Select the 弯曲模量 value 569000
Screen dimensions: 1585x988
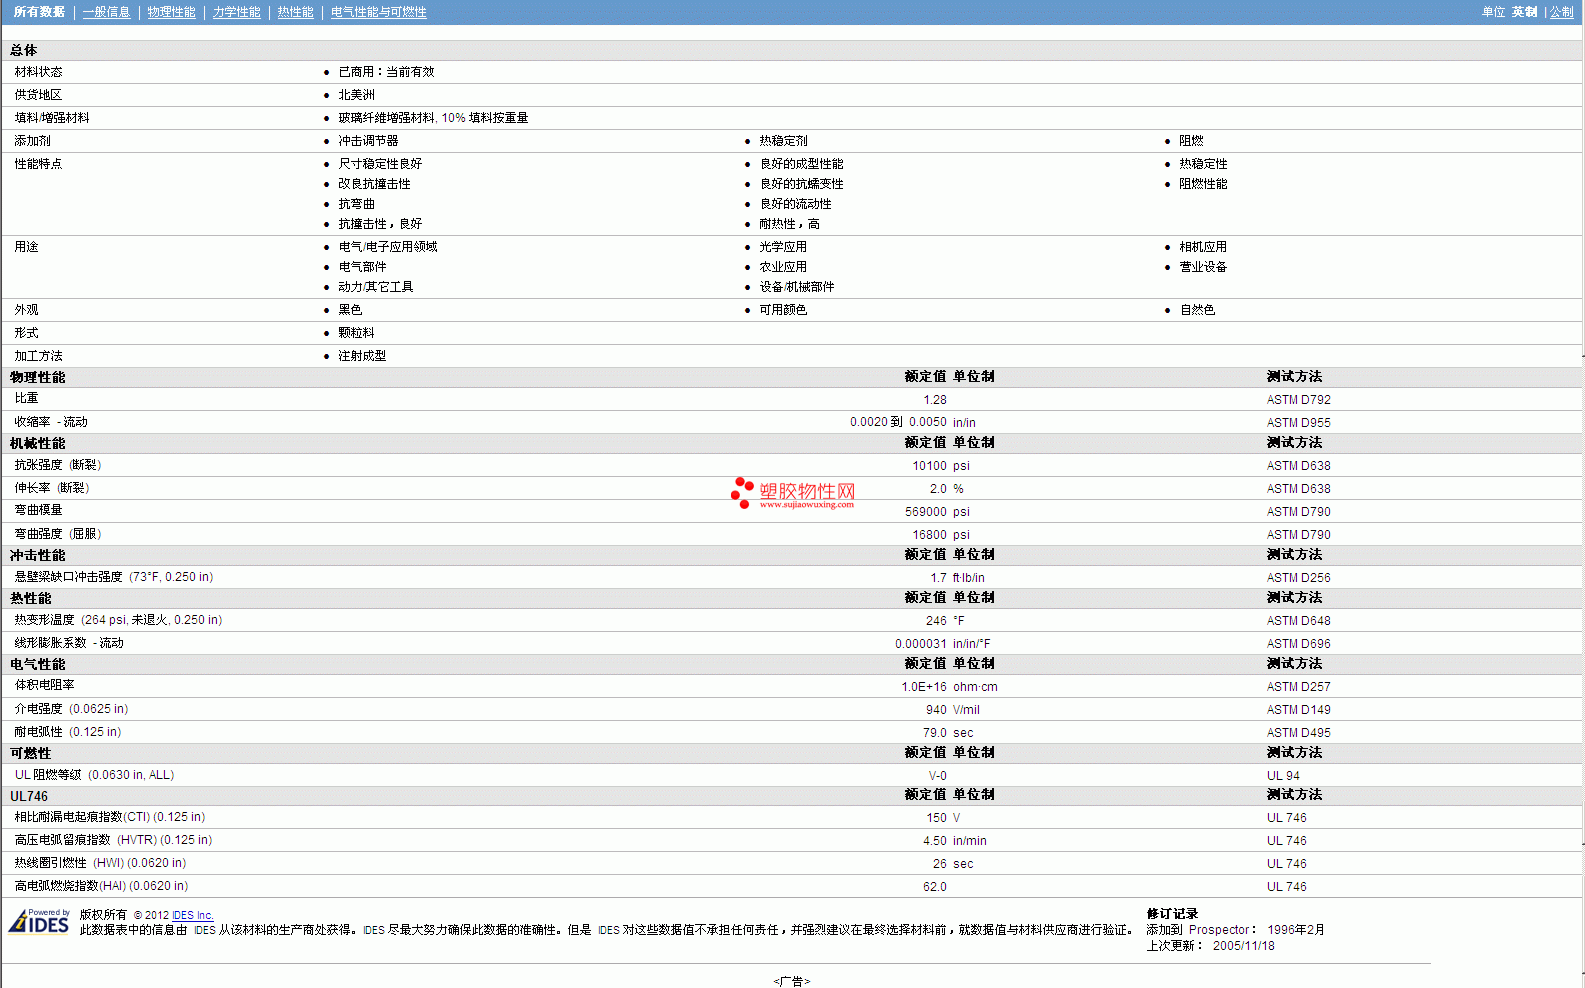926,512
